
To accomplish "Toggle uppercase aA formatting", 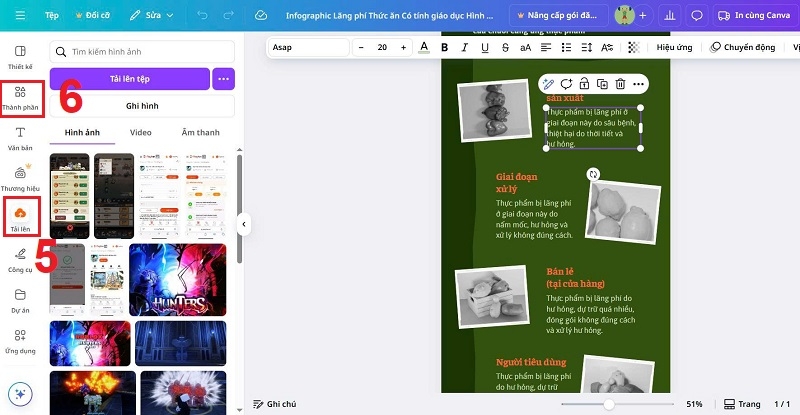I will click(526, 47).
